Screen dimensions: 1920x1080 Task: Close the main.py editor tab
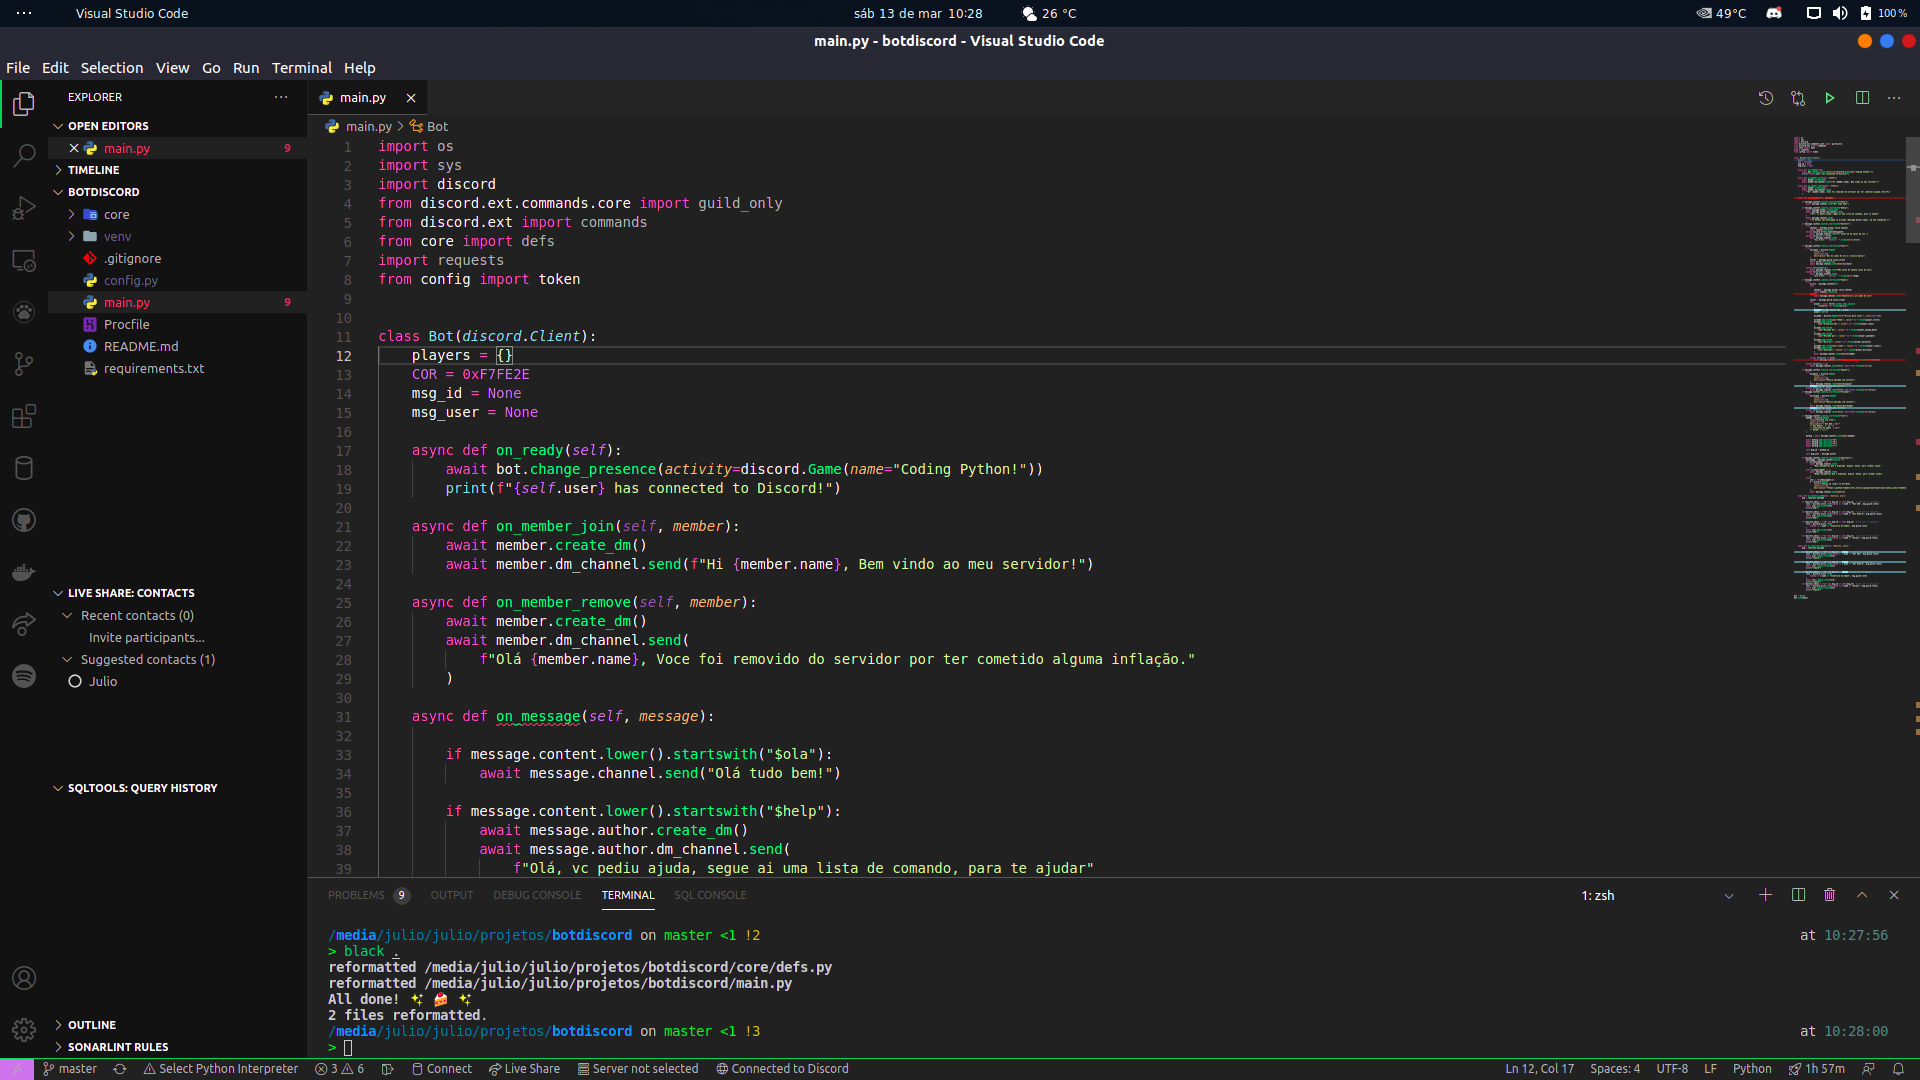(411, 98)
